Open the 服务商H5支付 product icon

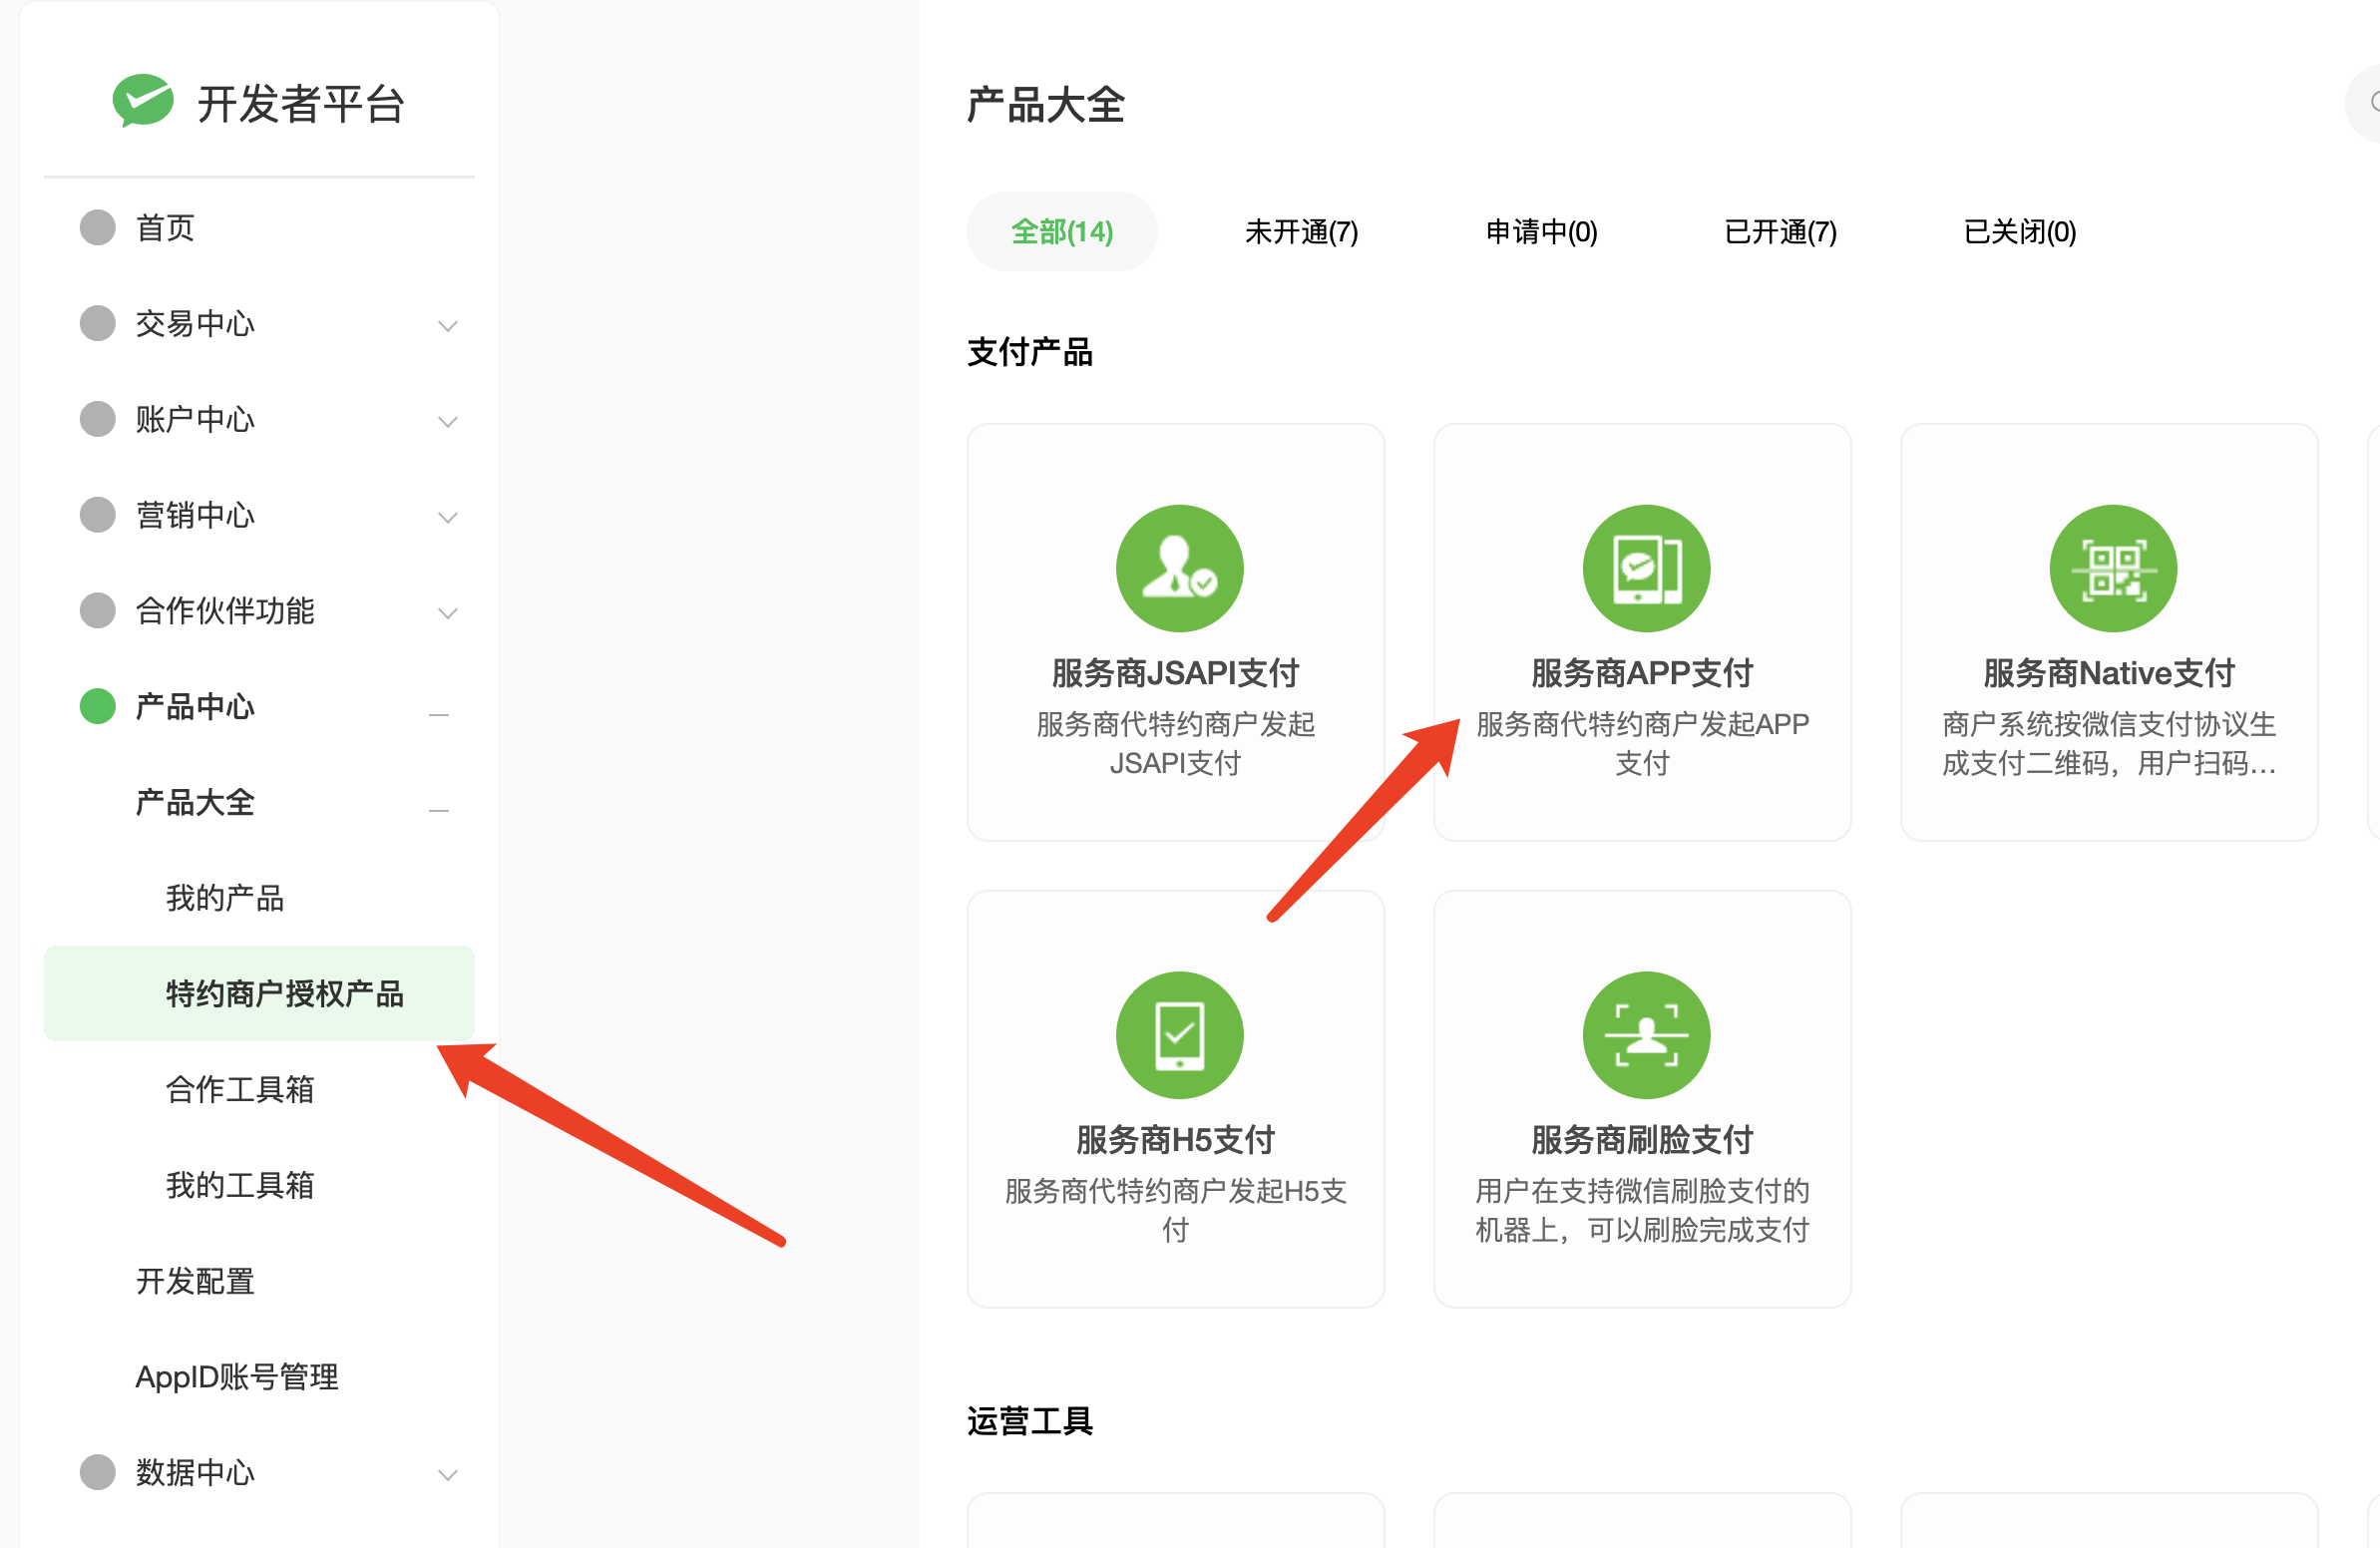tap(1179, 1035)
